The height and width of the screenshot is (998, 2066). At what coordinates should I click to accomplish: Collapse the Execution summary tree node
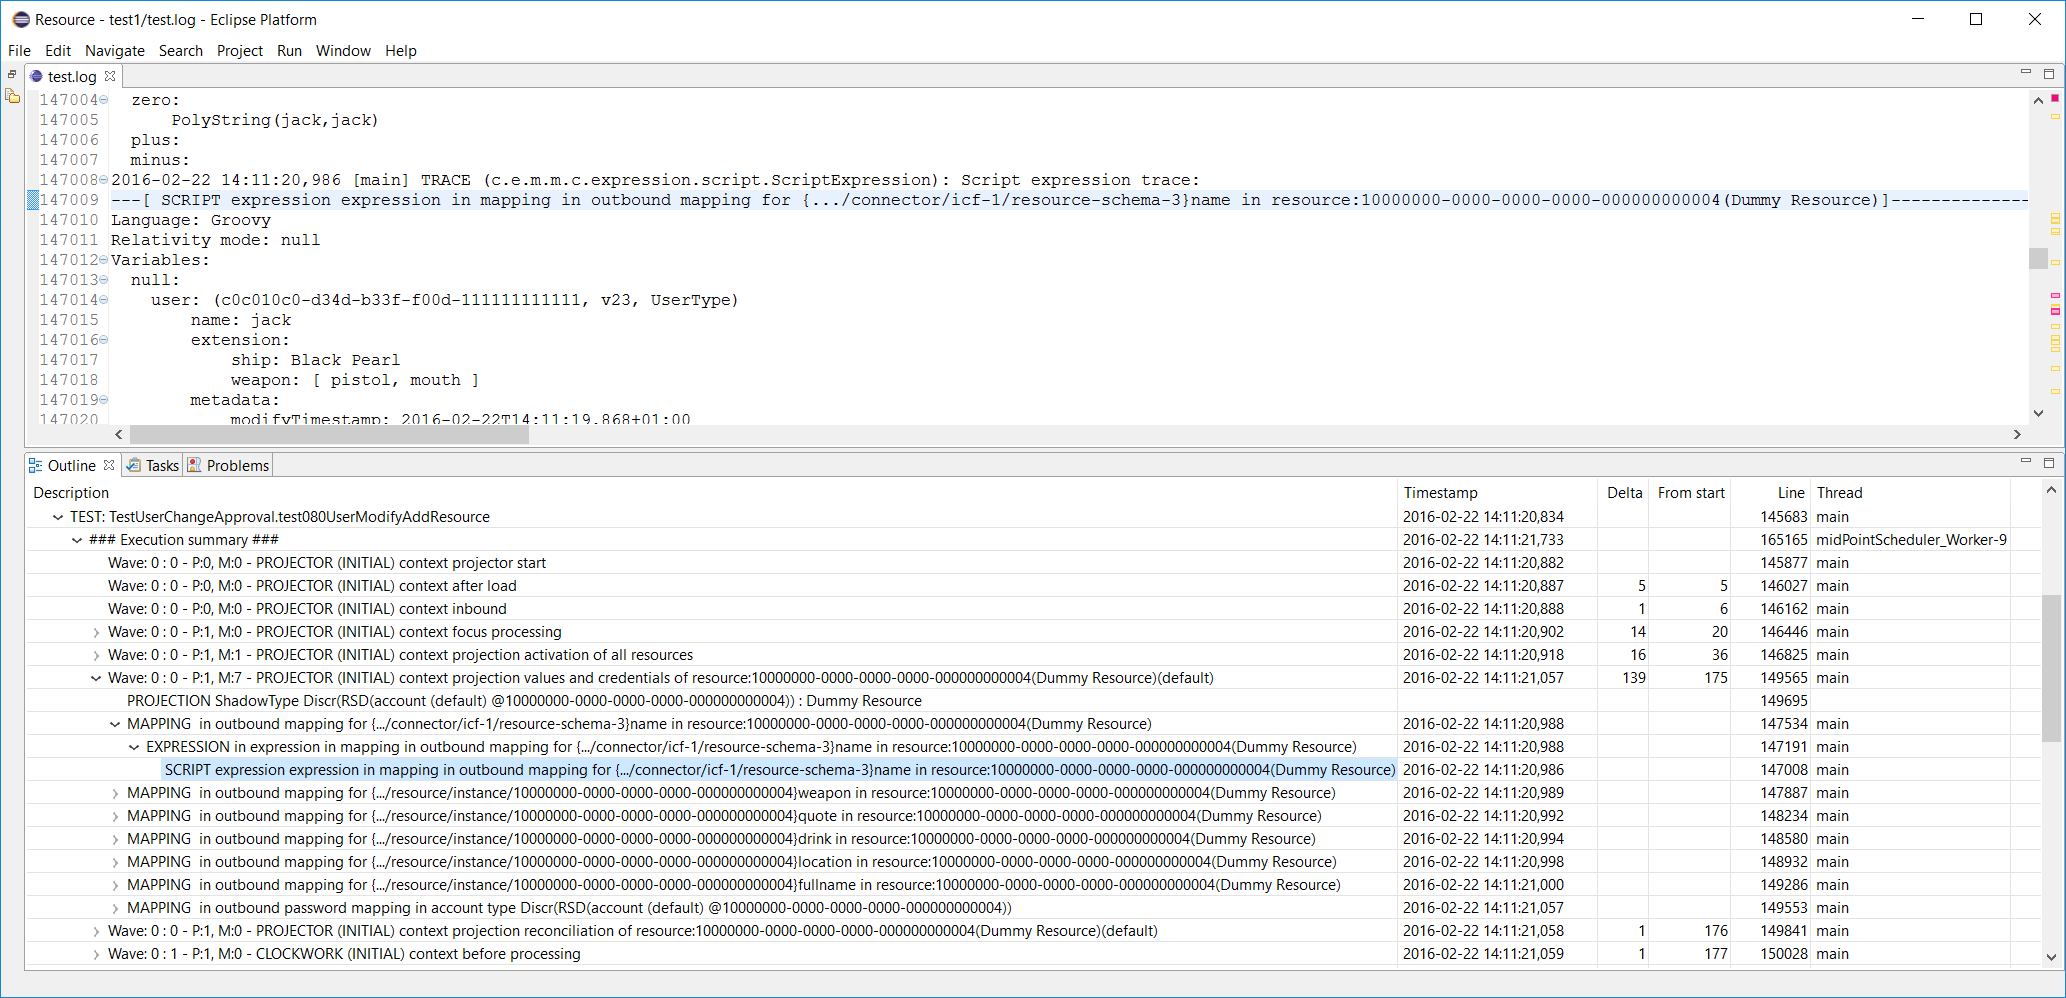pos(77,540)
